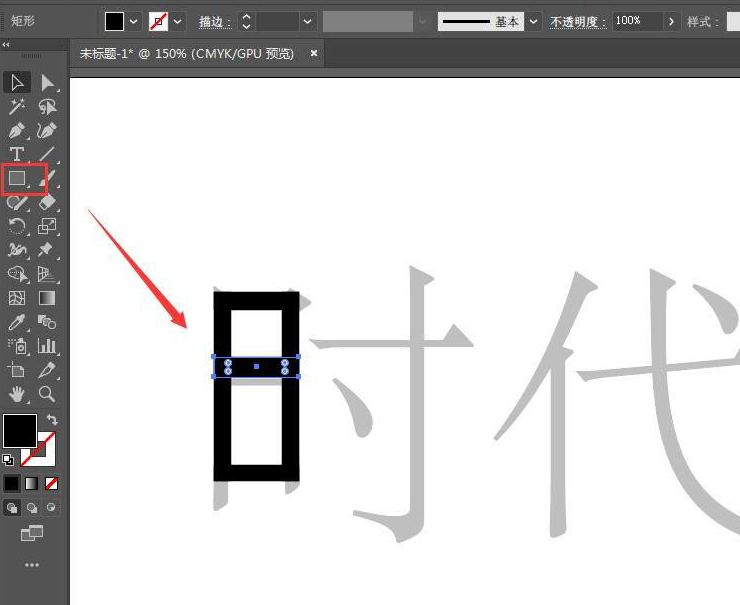Click the 样式 graphic style swatch
This screenshot has height=605, width=740.
pyautogui.click(x=733, y=22)
